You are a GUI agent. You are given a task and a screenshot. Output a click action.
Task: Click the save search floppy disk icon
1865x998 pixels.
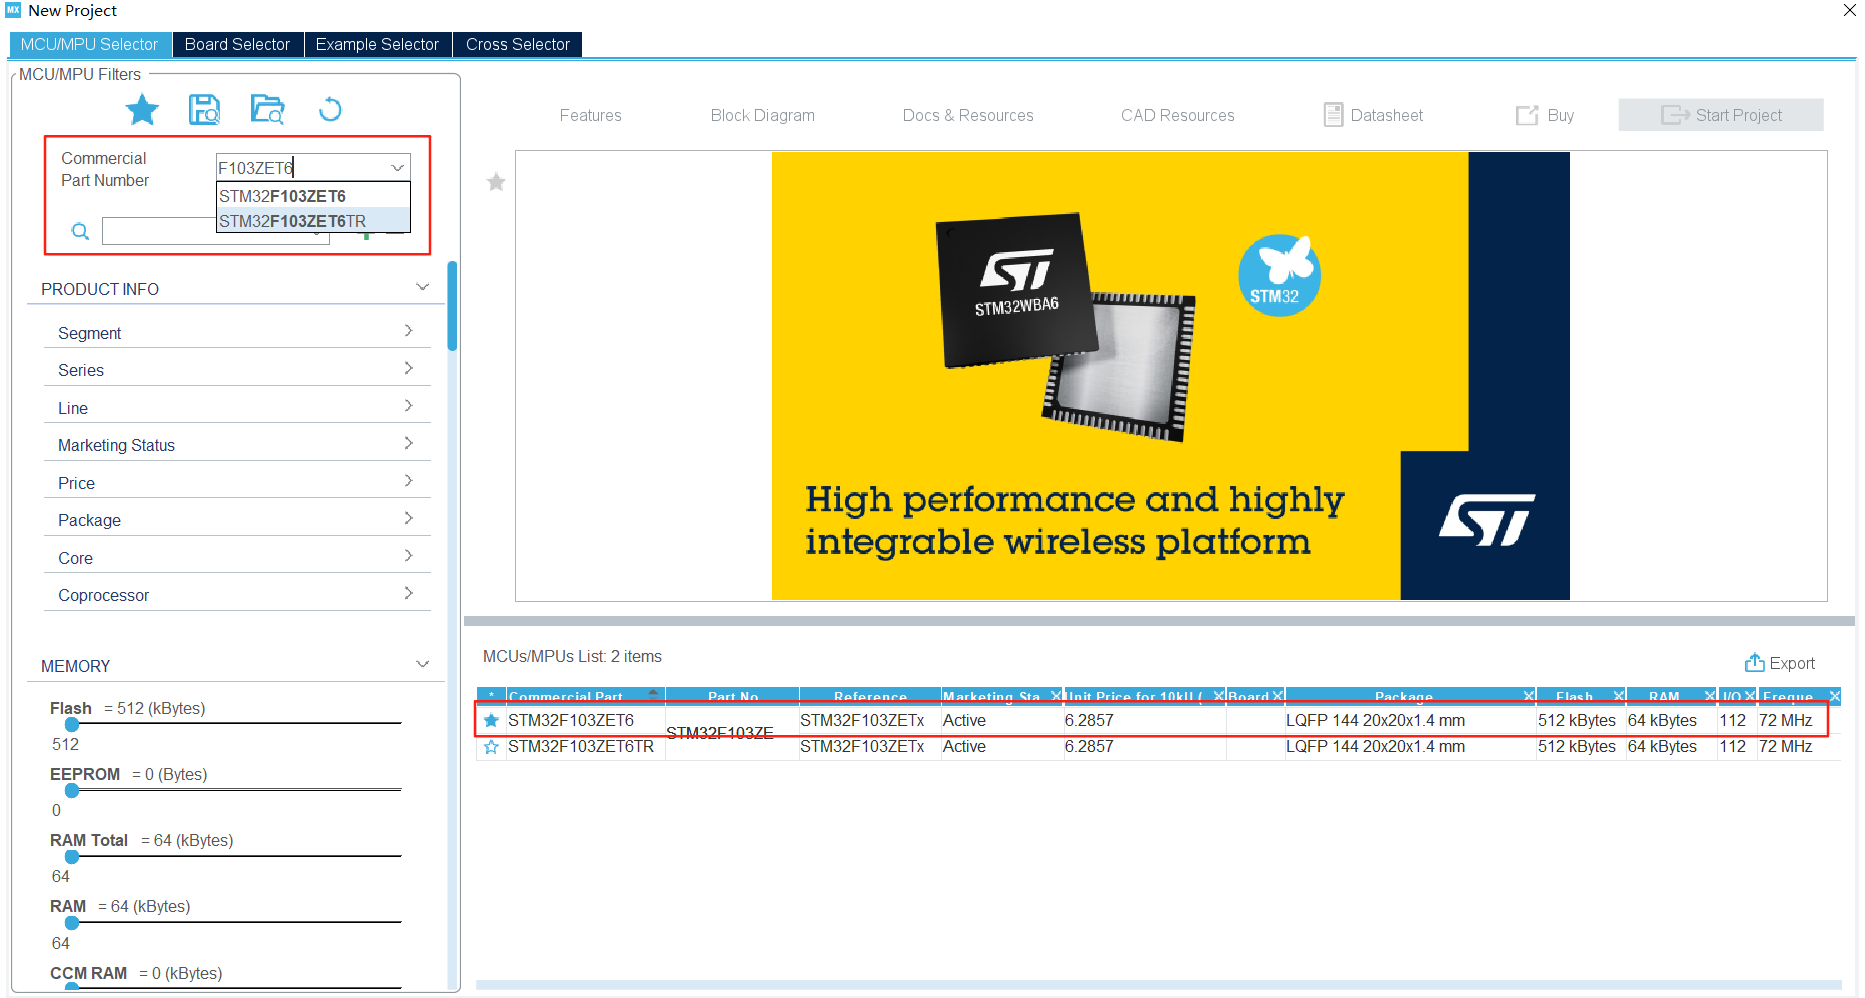[x=205, y=109]
